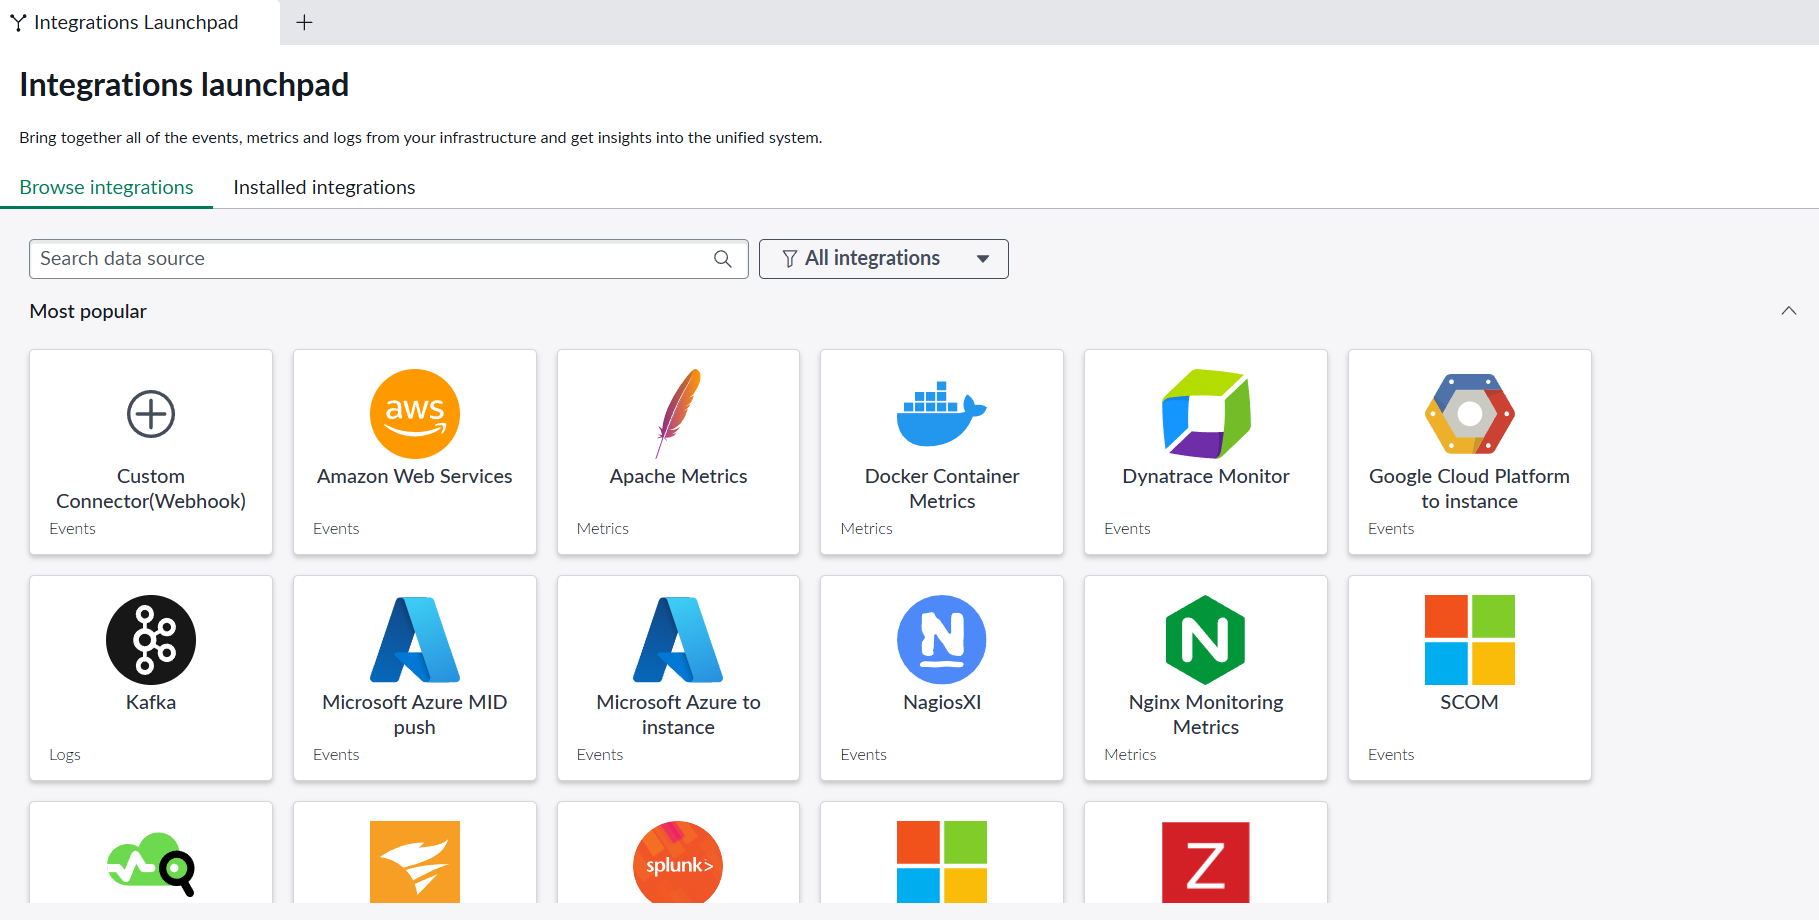Select the Microsoft Azure to instance logo

click(x=678, y=640)
